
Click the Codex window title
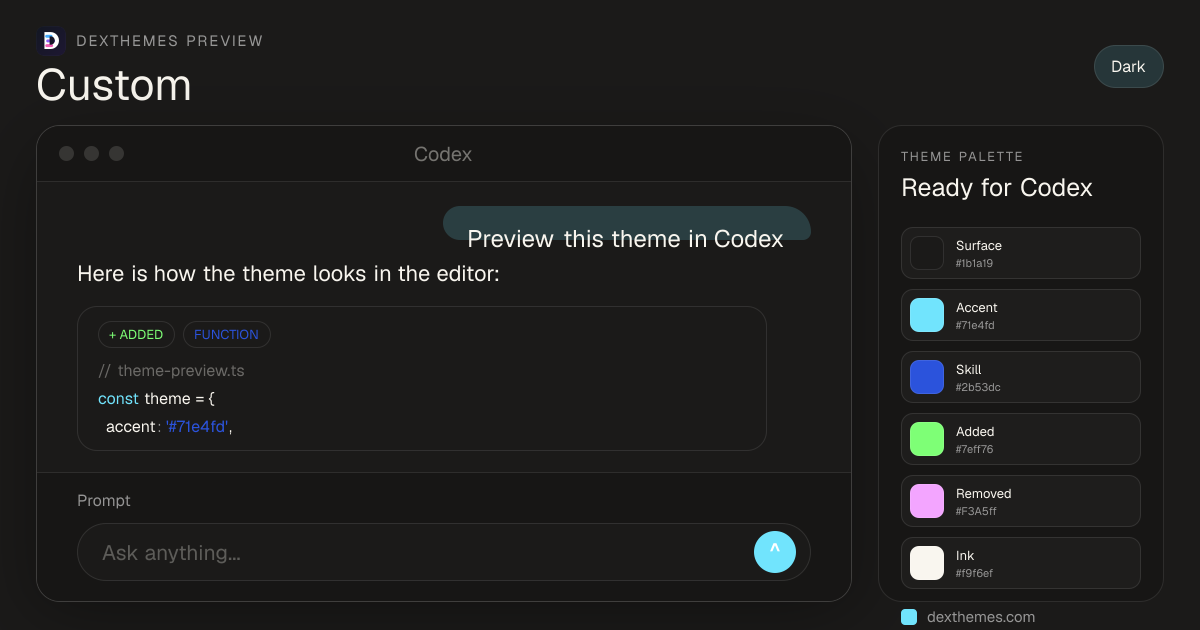[x=443, y=154]
